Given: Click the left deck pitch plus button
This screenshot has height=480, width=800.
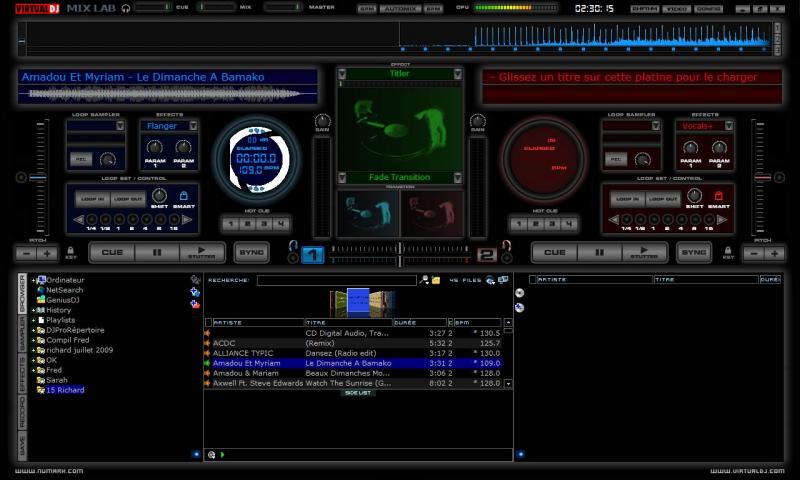Looking at the screenshot, I should pyautogui.click(x=45, y=253).
